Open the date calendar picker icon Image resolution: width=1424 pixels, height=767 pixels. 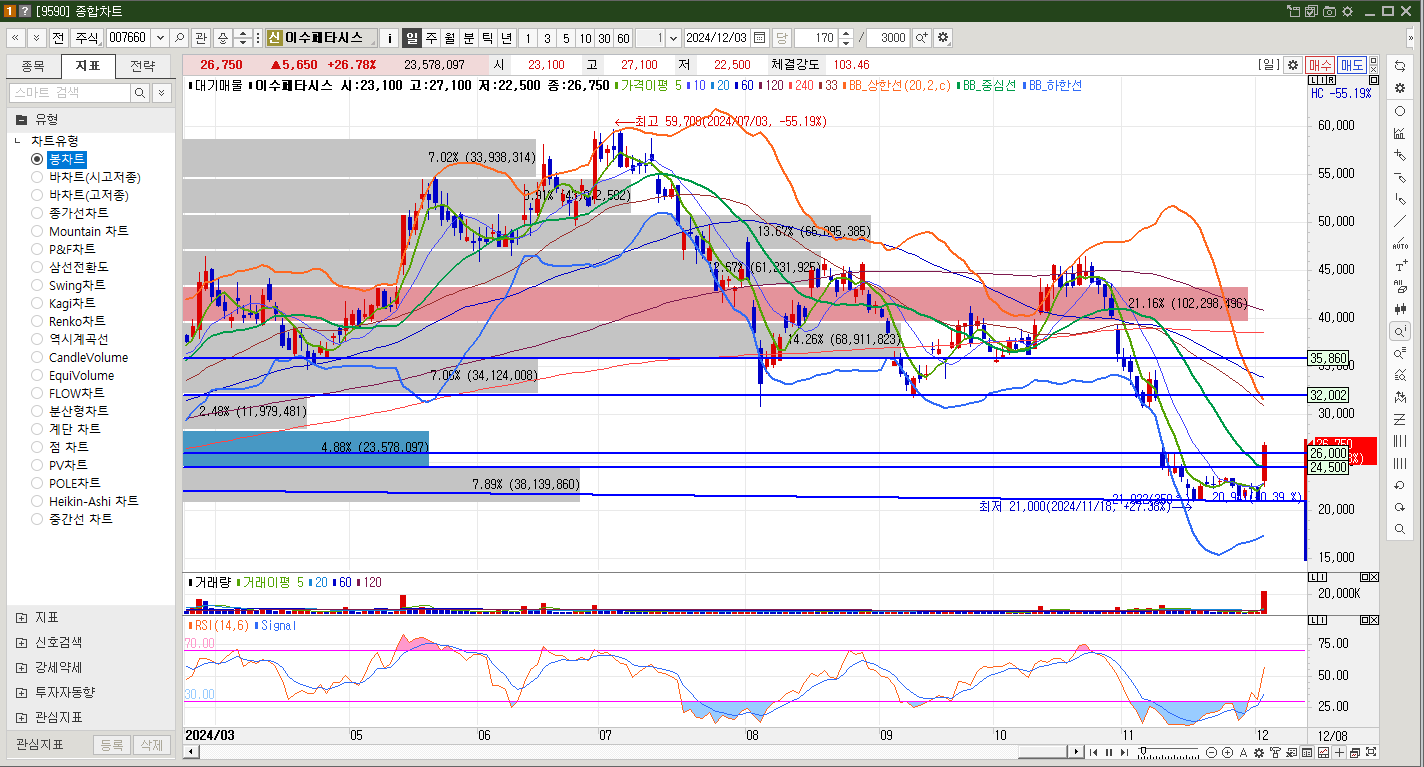click(759, 38)
